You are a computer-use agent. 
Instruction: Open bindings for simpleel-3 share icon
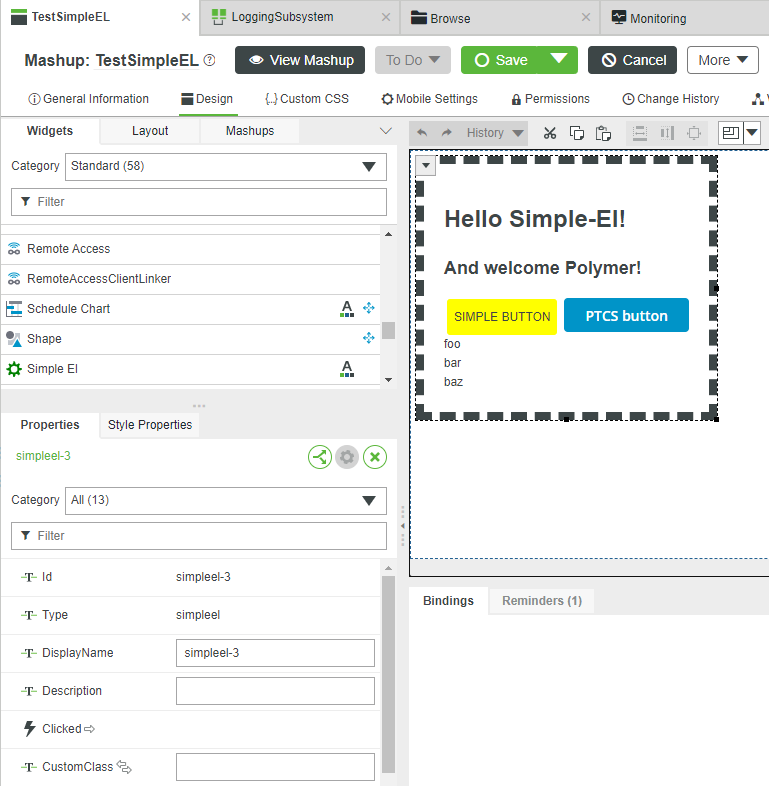click(320, 457)
